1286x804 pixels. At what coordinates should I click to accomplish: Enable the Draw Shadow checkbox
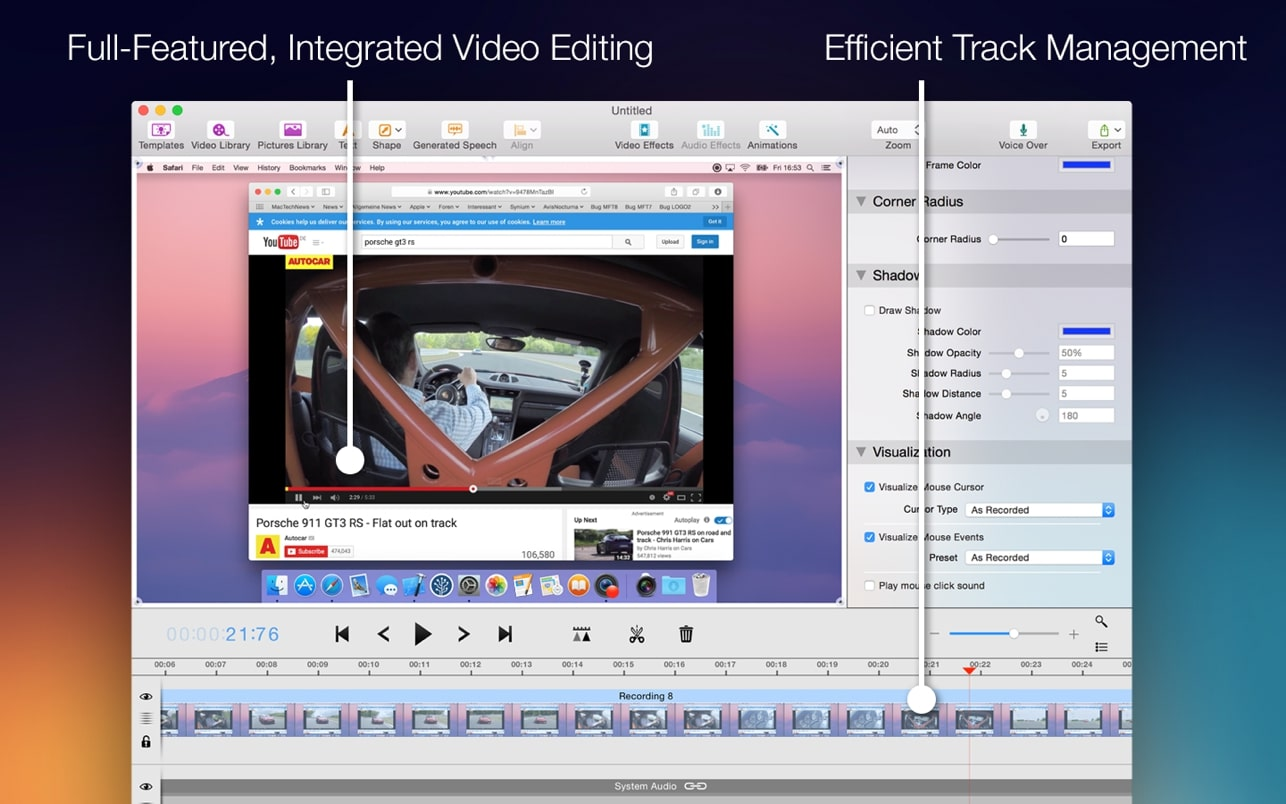870,310
